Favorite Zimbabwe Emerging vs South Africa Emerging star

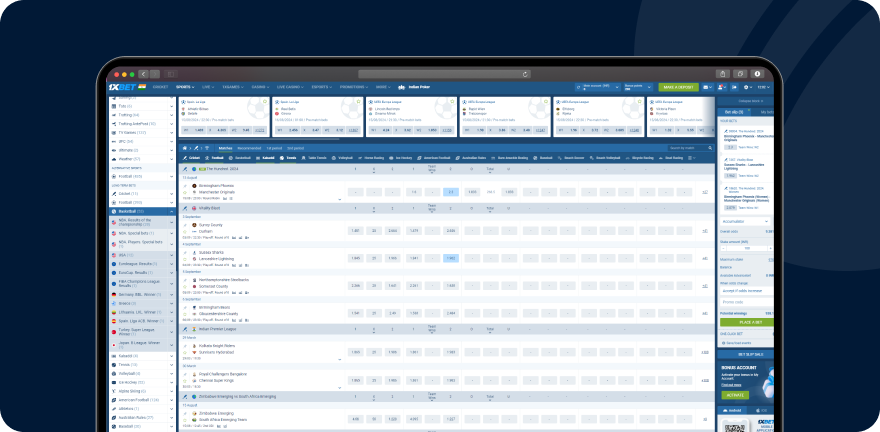pos(185,420)
